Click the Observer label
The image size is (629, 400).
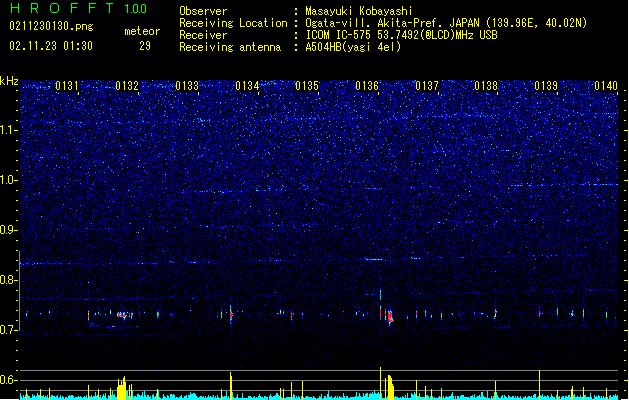click(203, 11)
